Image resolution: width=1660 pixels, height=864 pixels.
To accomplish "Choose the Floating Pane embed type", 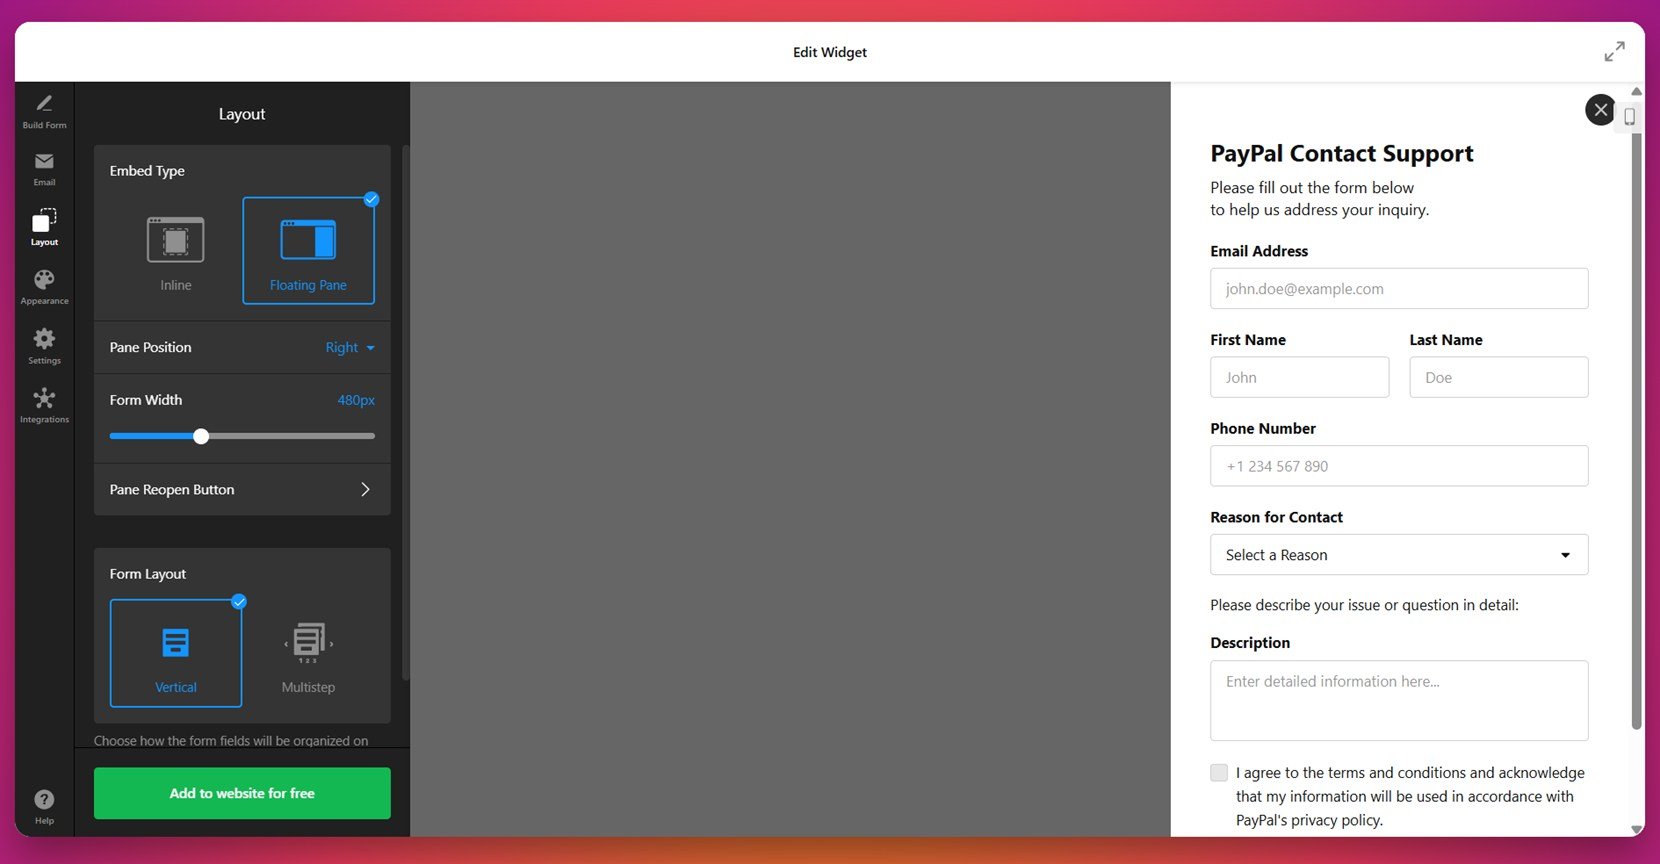I will (308, 251).
